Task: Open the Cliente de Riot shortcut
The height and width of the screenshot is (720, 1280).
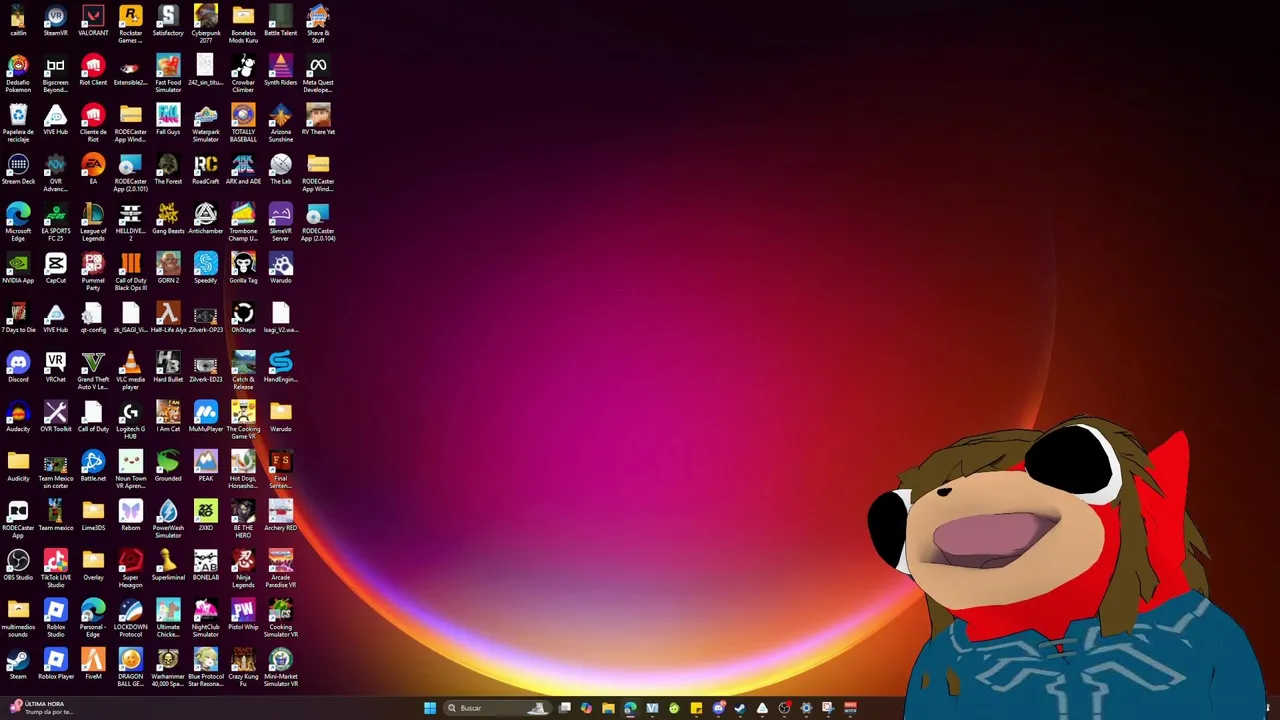Action: coord(93,123)
